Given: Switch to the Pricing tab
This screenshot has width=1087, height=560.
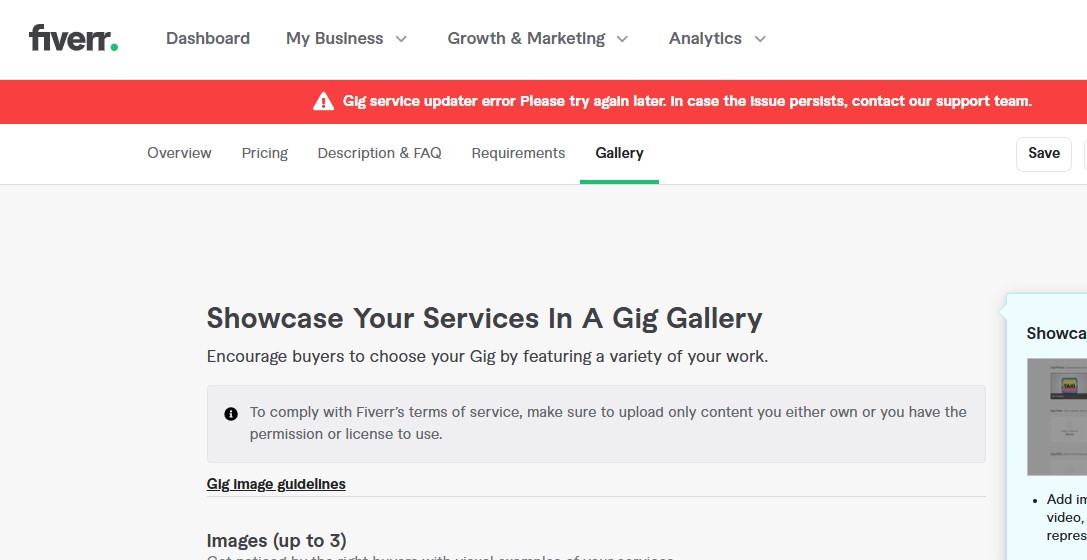Looking at the screenshot, I should tap(265, 153).
